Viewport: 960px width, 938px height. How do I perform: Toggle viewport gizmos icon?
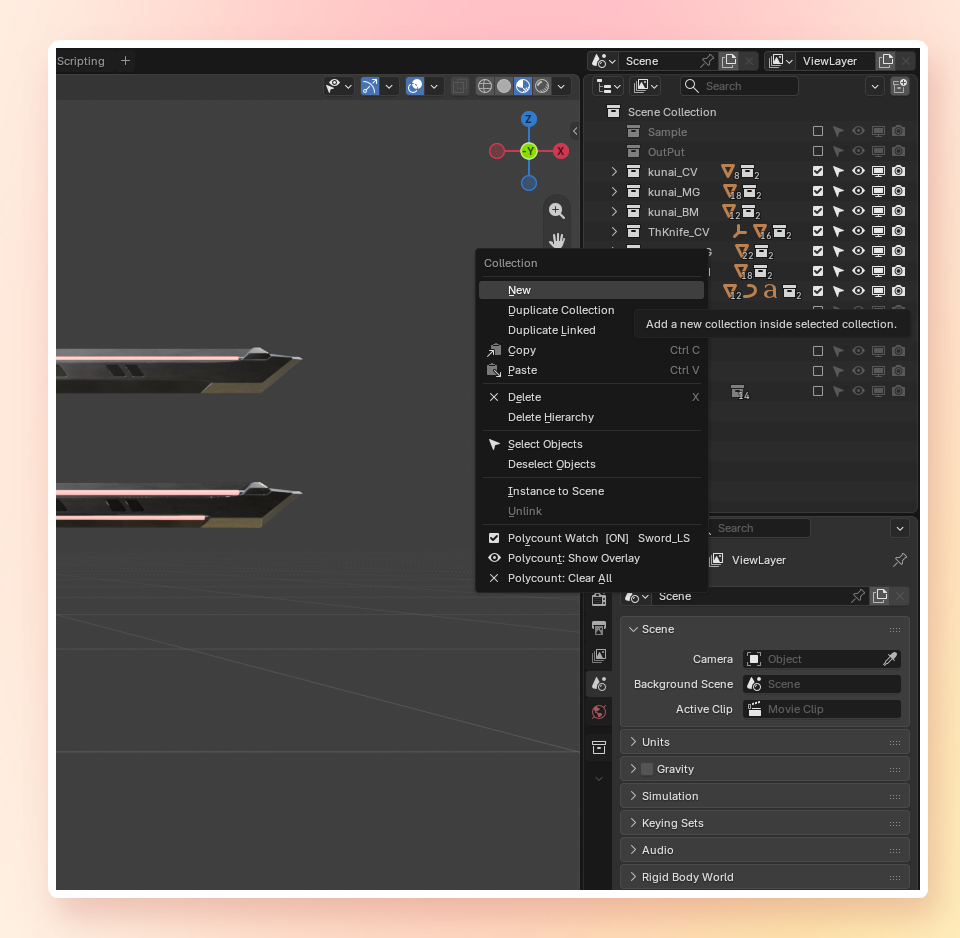(370, 86)
